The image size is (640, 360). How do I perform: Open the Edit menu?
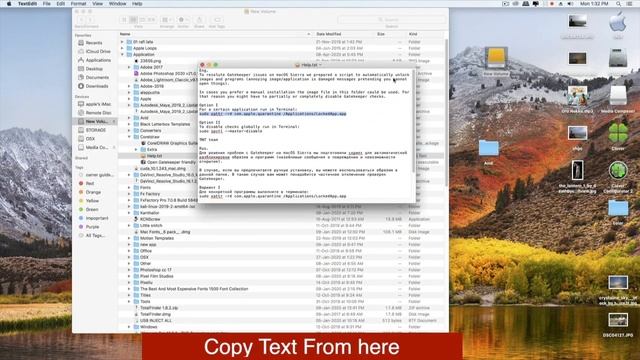[61, 4]
